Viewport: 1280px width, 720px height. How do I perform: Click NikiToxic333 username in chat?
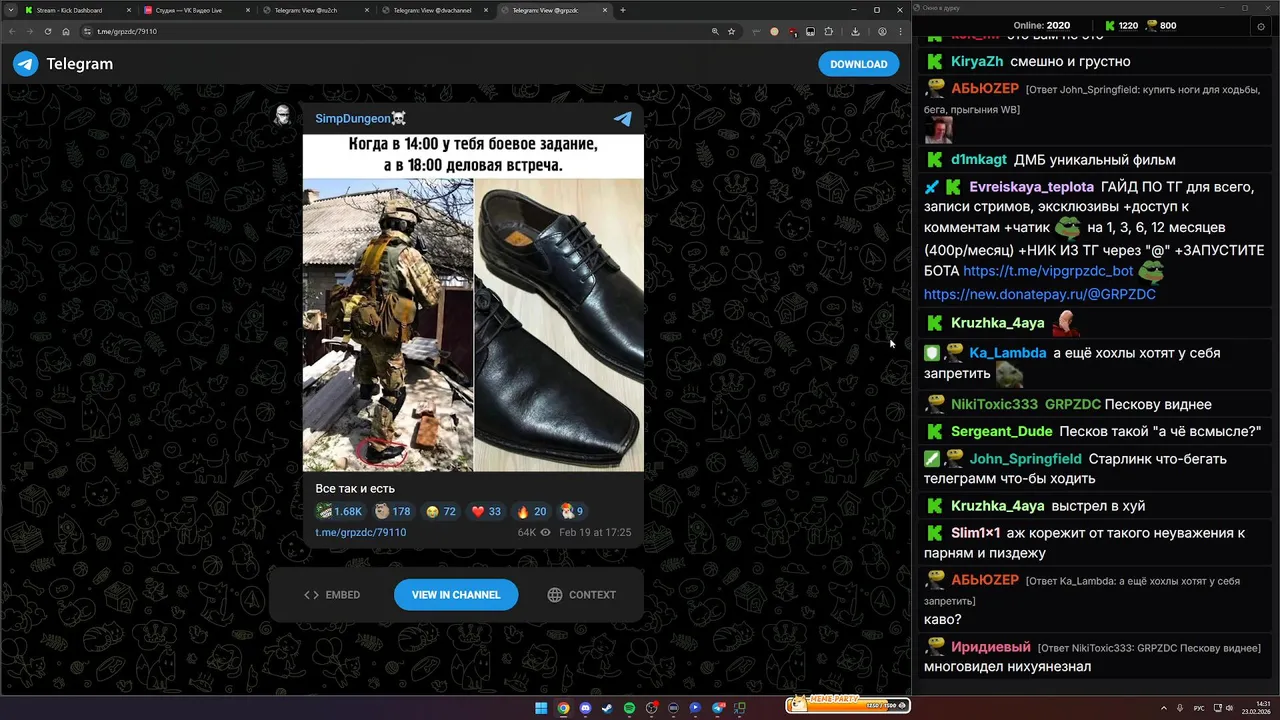994,404
